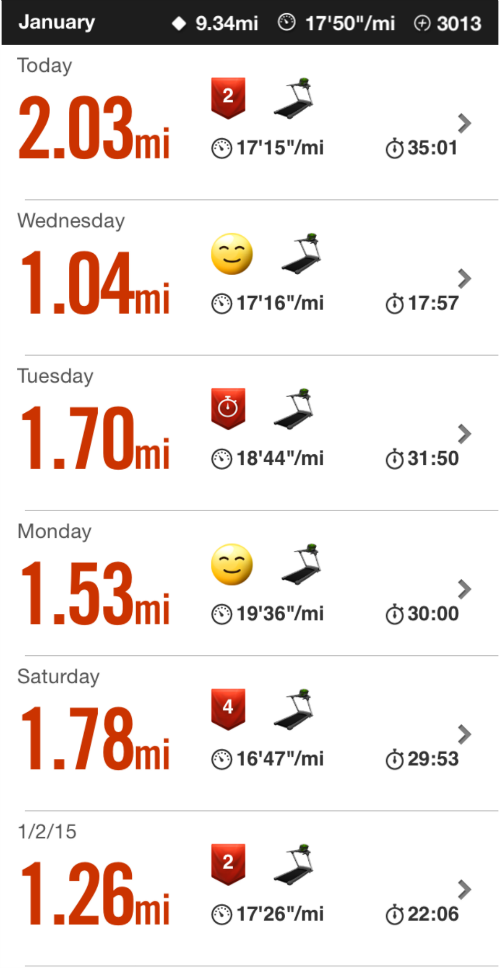Click the stopwatch icon beside 29:53 duration
Viewport: 500px width, 968px height.
click(x=394, y=759)
